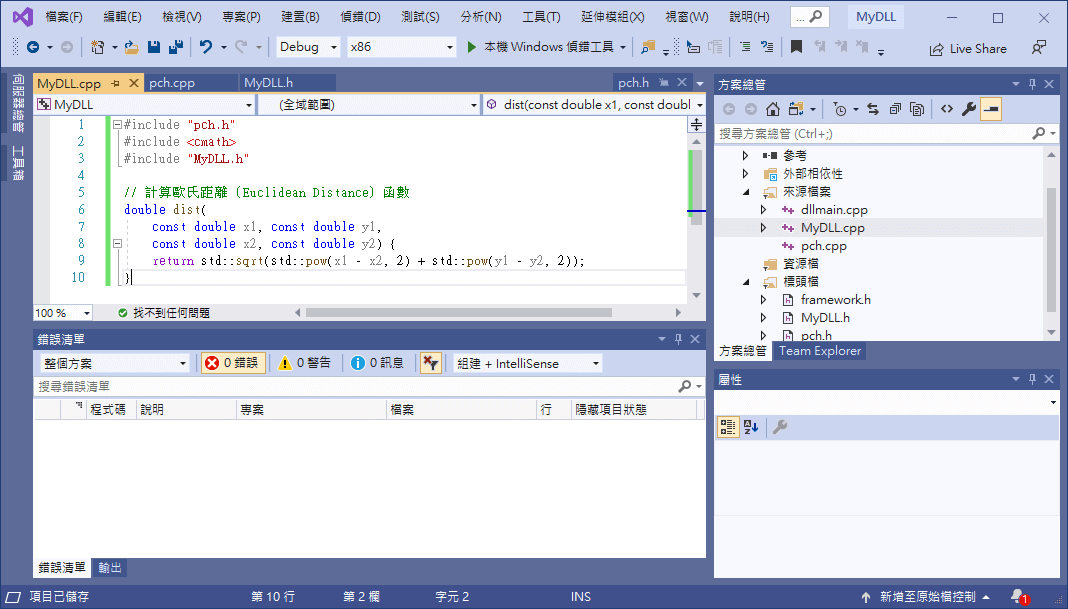Open the 偵錯(D) menu
This screenshot has width=1068, height=609.
pyautogui.click(x=360, y=17)
